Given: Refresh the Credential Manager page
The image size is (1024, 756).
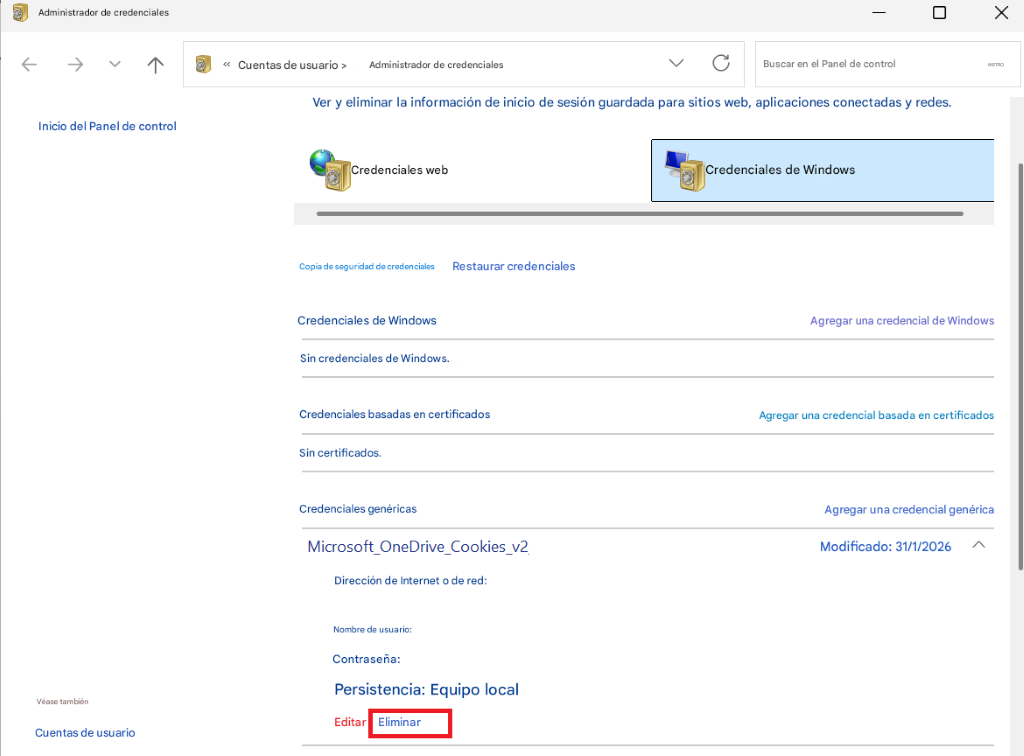Looking at the screenshot, I should tap(721, 63).
